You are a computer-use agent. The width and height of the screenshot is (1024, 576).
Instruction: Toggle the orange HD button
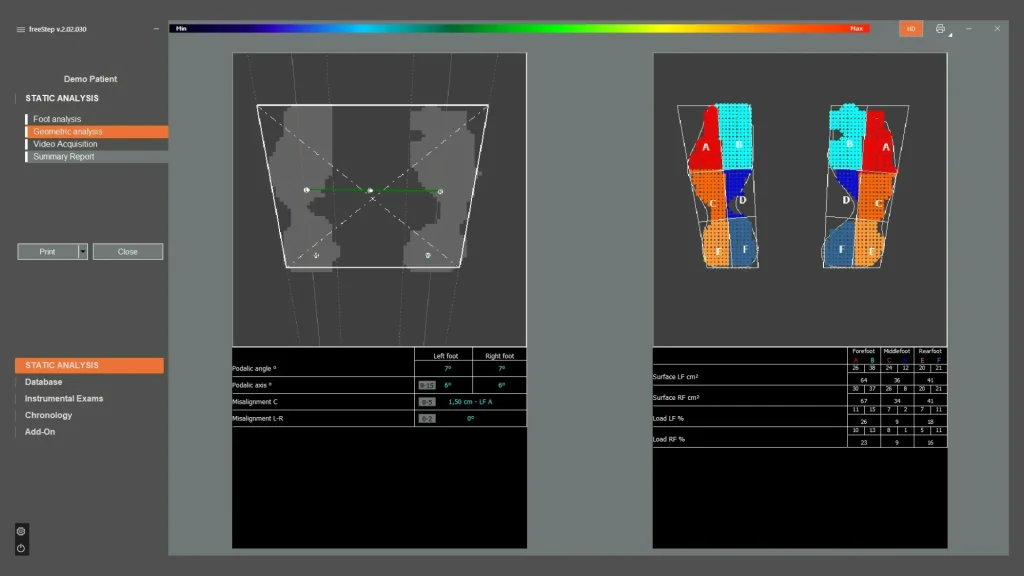911,29
